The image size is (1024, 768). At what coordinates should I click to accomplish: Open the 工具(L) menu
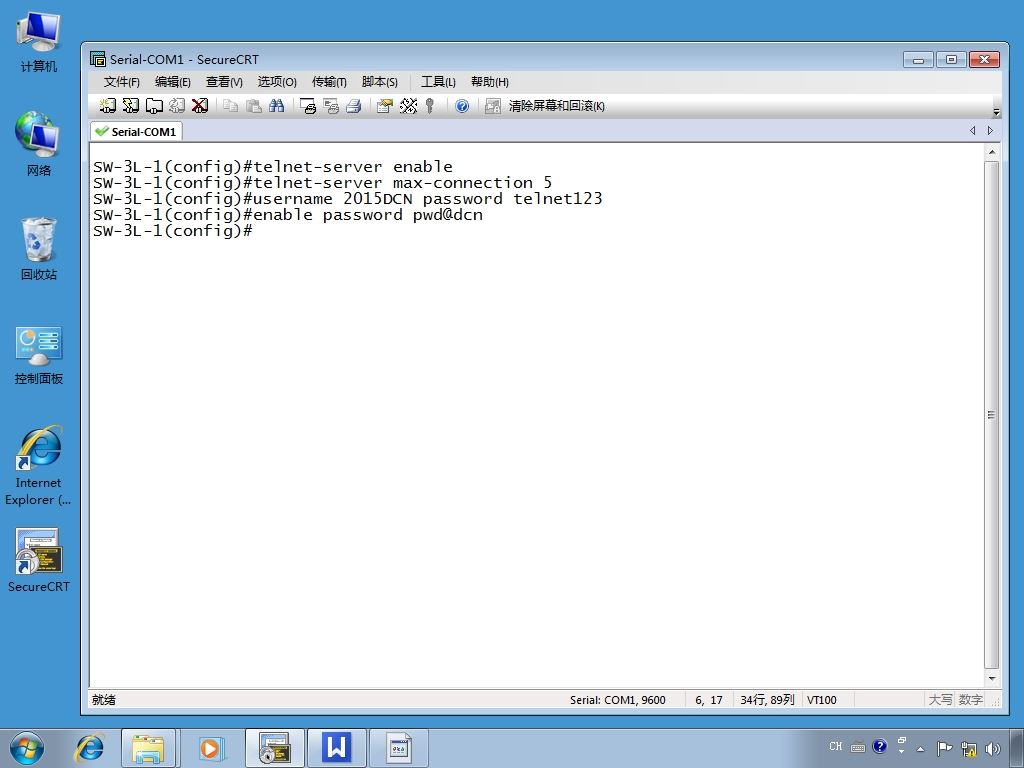(x=438, y=82)
